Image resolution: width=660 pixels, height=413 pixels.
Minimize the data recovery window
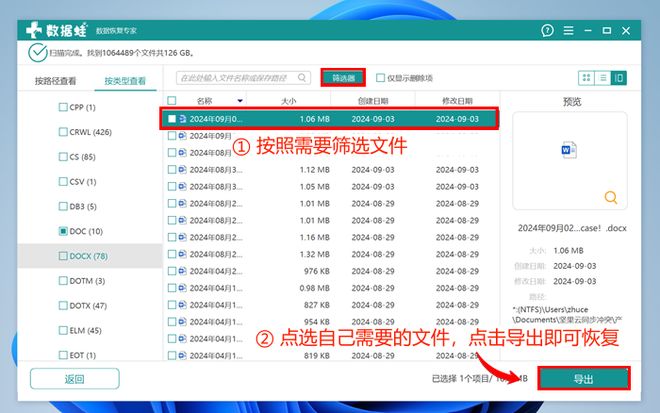coord(588,30)
